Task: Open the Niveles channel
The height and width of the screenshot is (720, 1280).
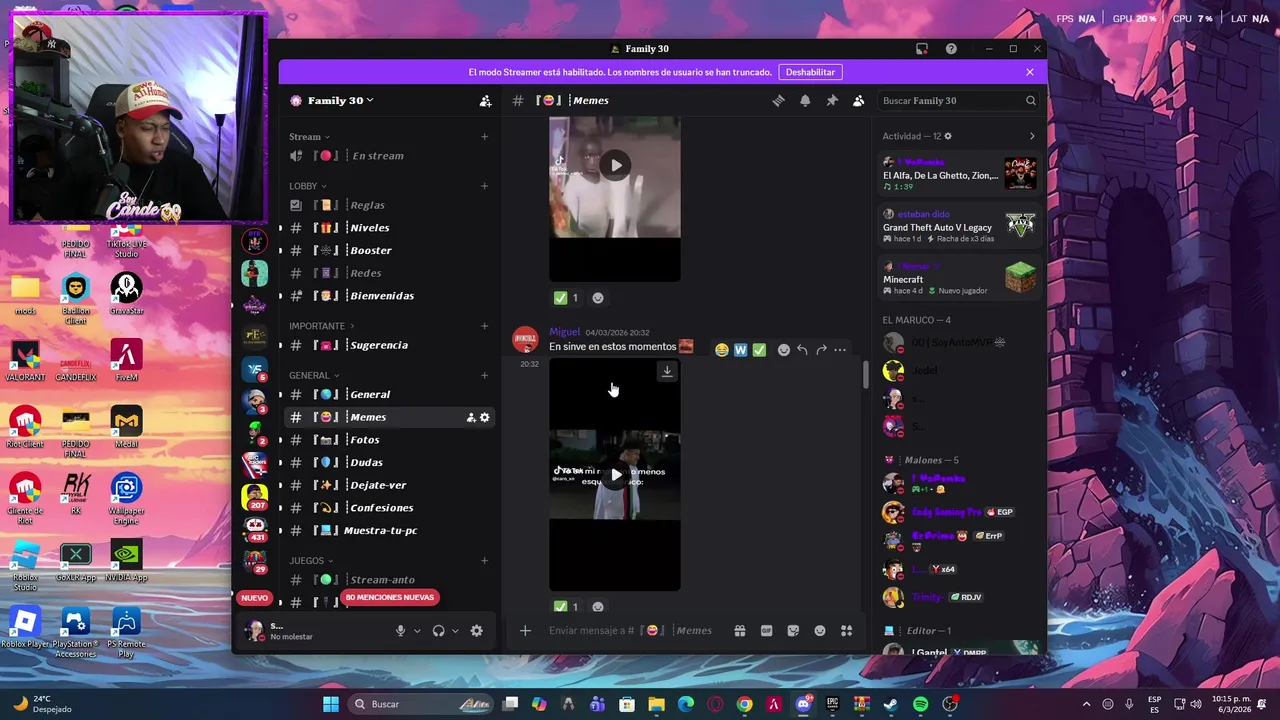Action: [x=390, y=228]
